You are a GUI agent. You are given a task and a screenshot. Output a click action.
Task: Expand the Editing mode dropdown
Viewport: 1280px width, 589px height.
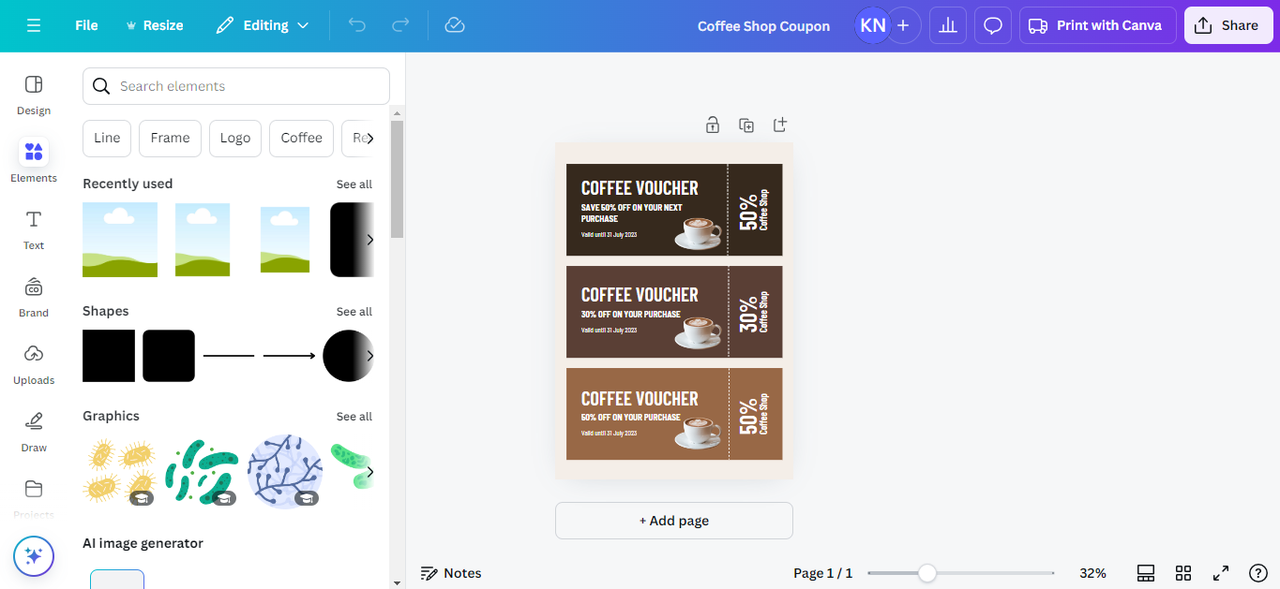pyautogui.click(x=263, y=25)
